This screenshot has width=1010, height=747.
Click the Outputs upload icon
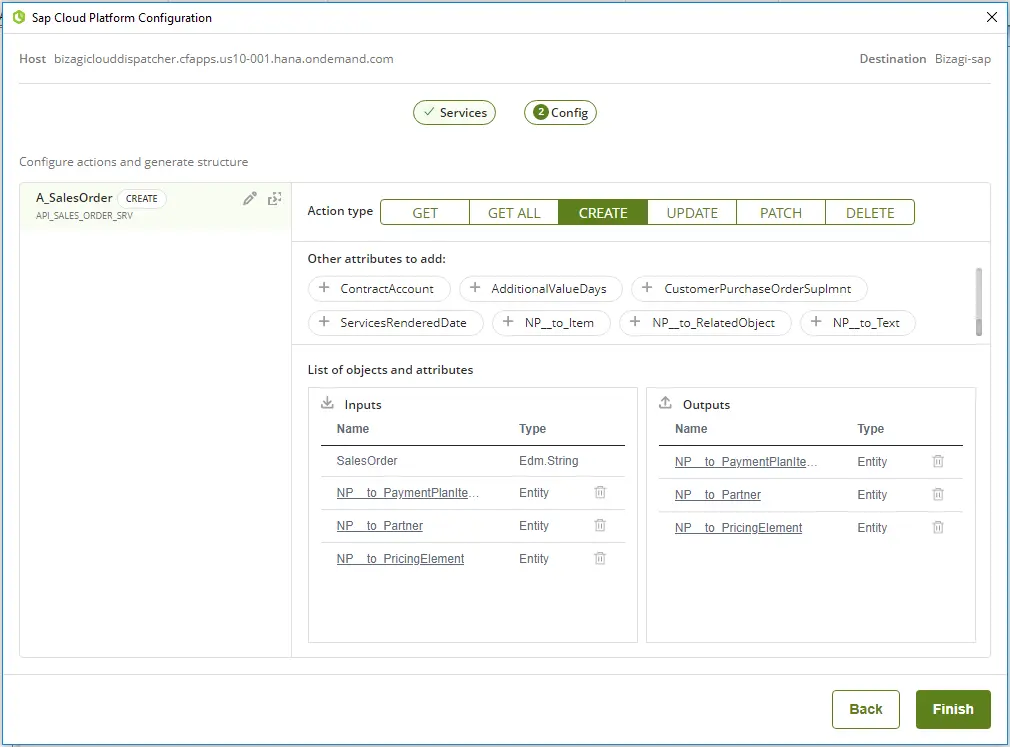[665, 403]
